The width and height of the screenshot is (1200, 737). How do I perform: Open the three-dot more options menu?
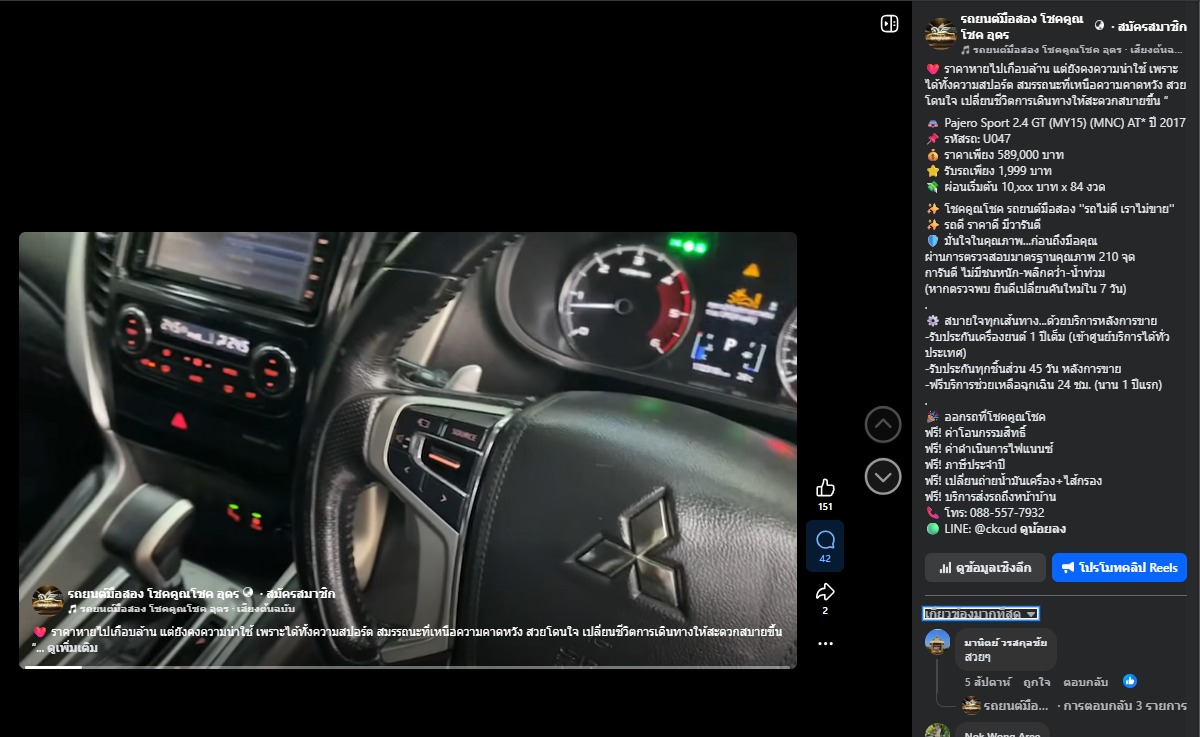click(825, 644)
